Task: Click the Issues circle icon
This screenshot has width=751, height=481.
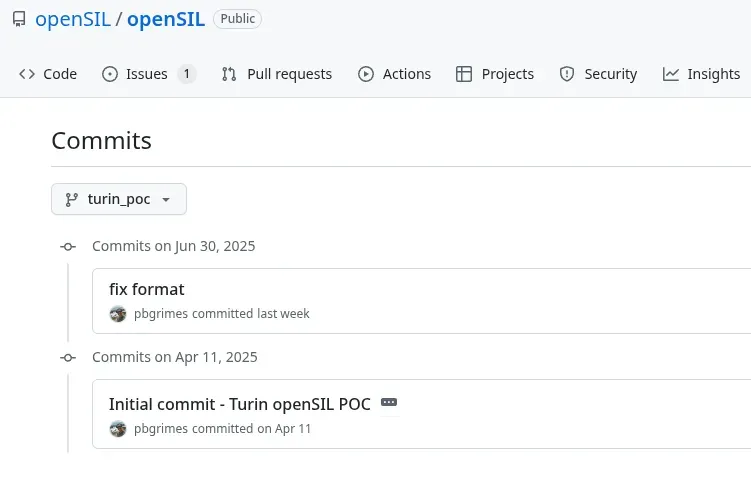Action: (110, 74)
